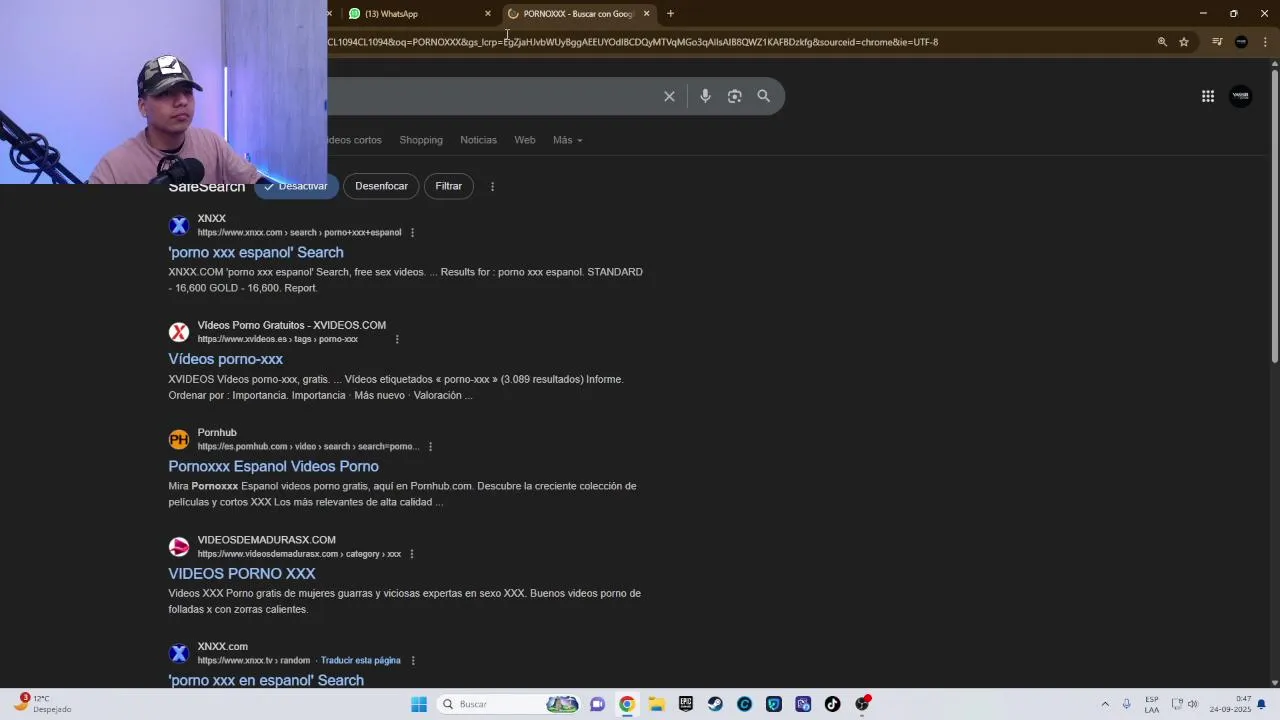Open options dots beside XNXX.com random result
The width and height of the screenshot is (1280, 720).
pyautogui.click(x=413, y=661)
